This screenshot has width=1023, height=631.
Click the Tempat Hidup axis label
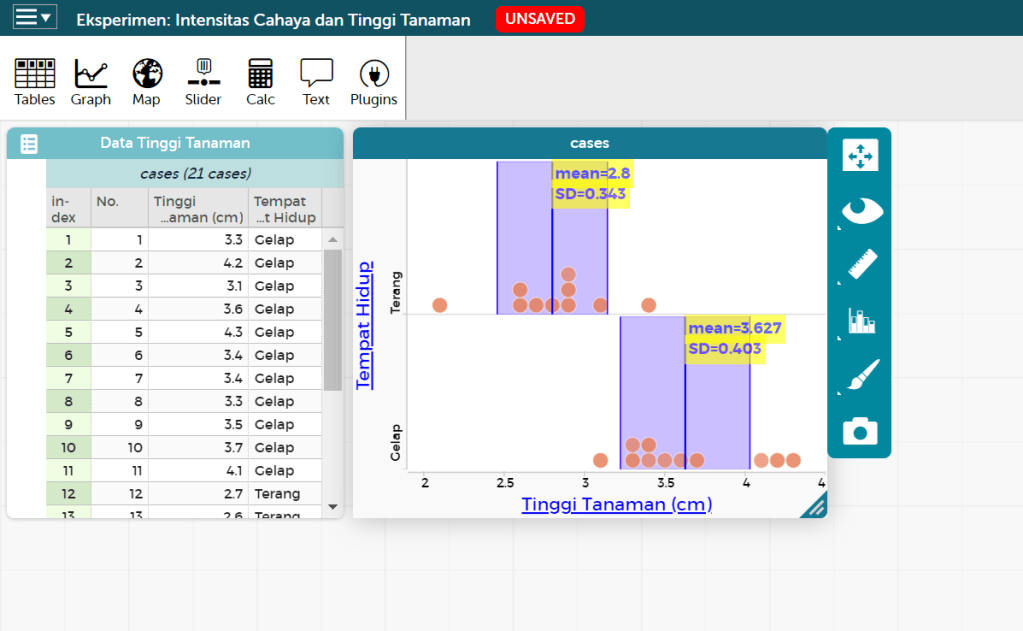click(x=364, y=325)
